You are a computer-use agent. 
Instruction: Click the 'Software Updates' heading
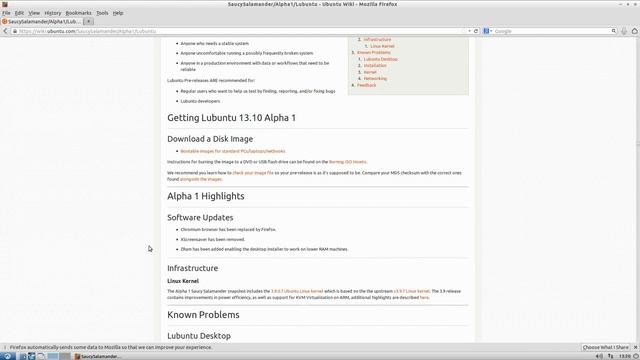pyautogui.click(x=200, y=218)
